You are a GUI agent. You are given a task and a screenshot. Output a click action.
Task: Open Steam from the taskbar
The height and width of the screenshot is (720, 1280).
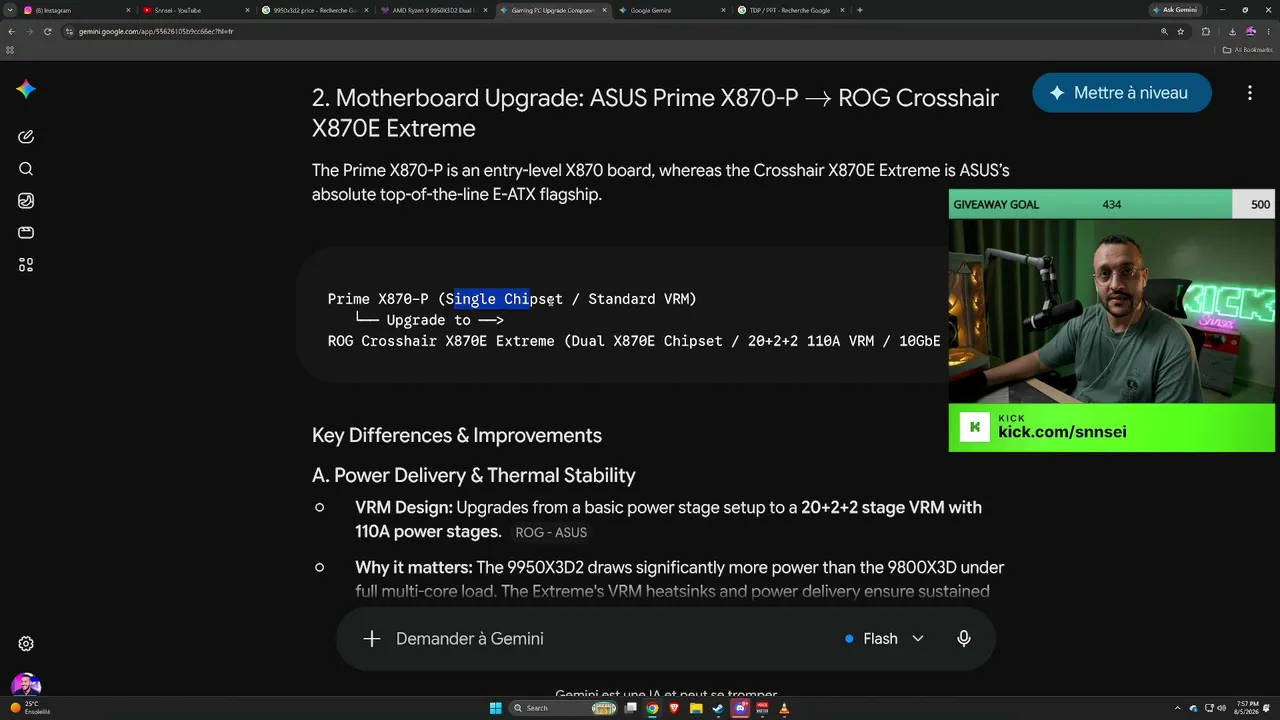[x=718, y=708]
